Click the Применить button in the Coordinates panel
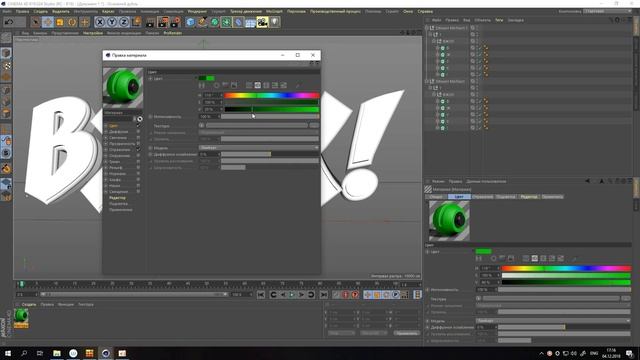This screenshot has width=640, height=360. coord(407,333)
